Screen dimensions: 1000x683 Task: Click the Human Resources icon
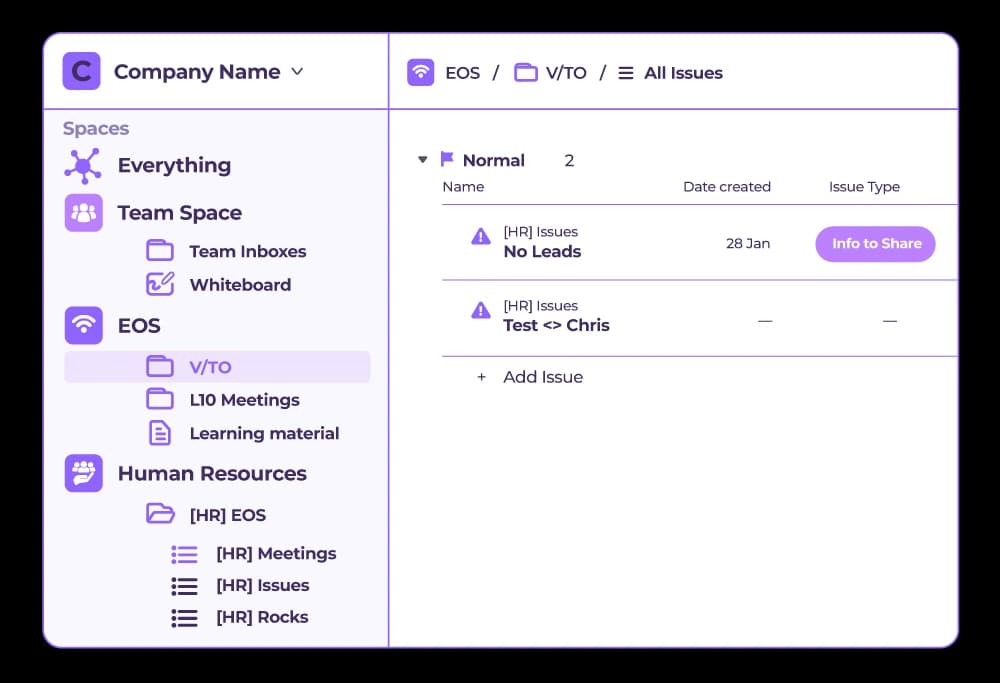pos(83,473)
